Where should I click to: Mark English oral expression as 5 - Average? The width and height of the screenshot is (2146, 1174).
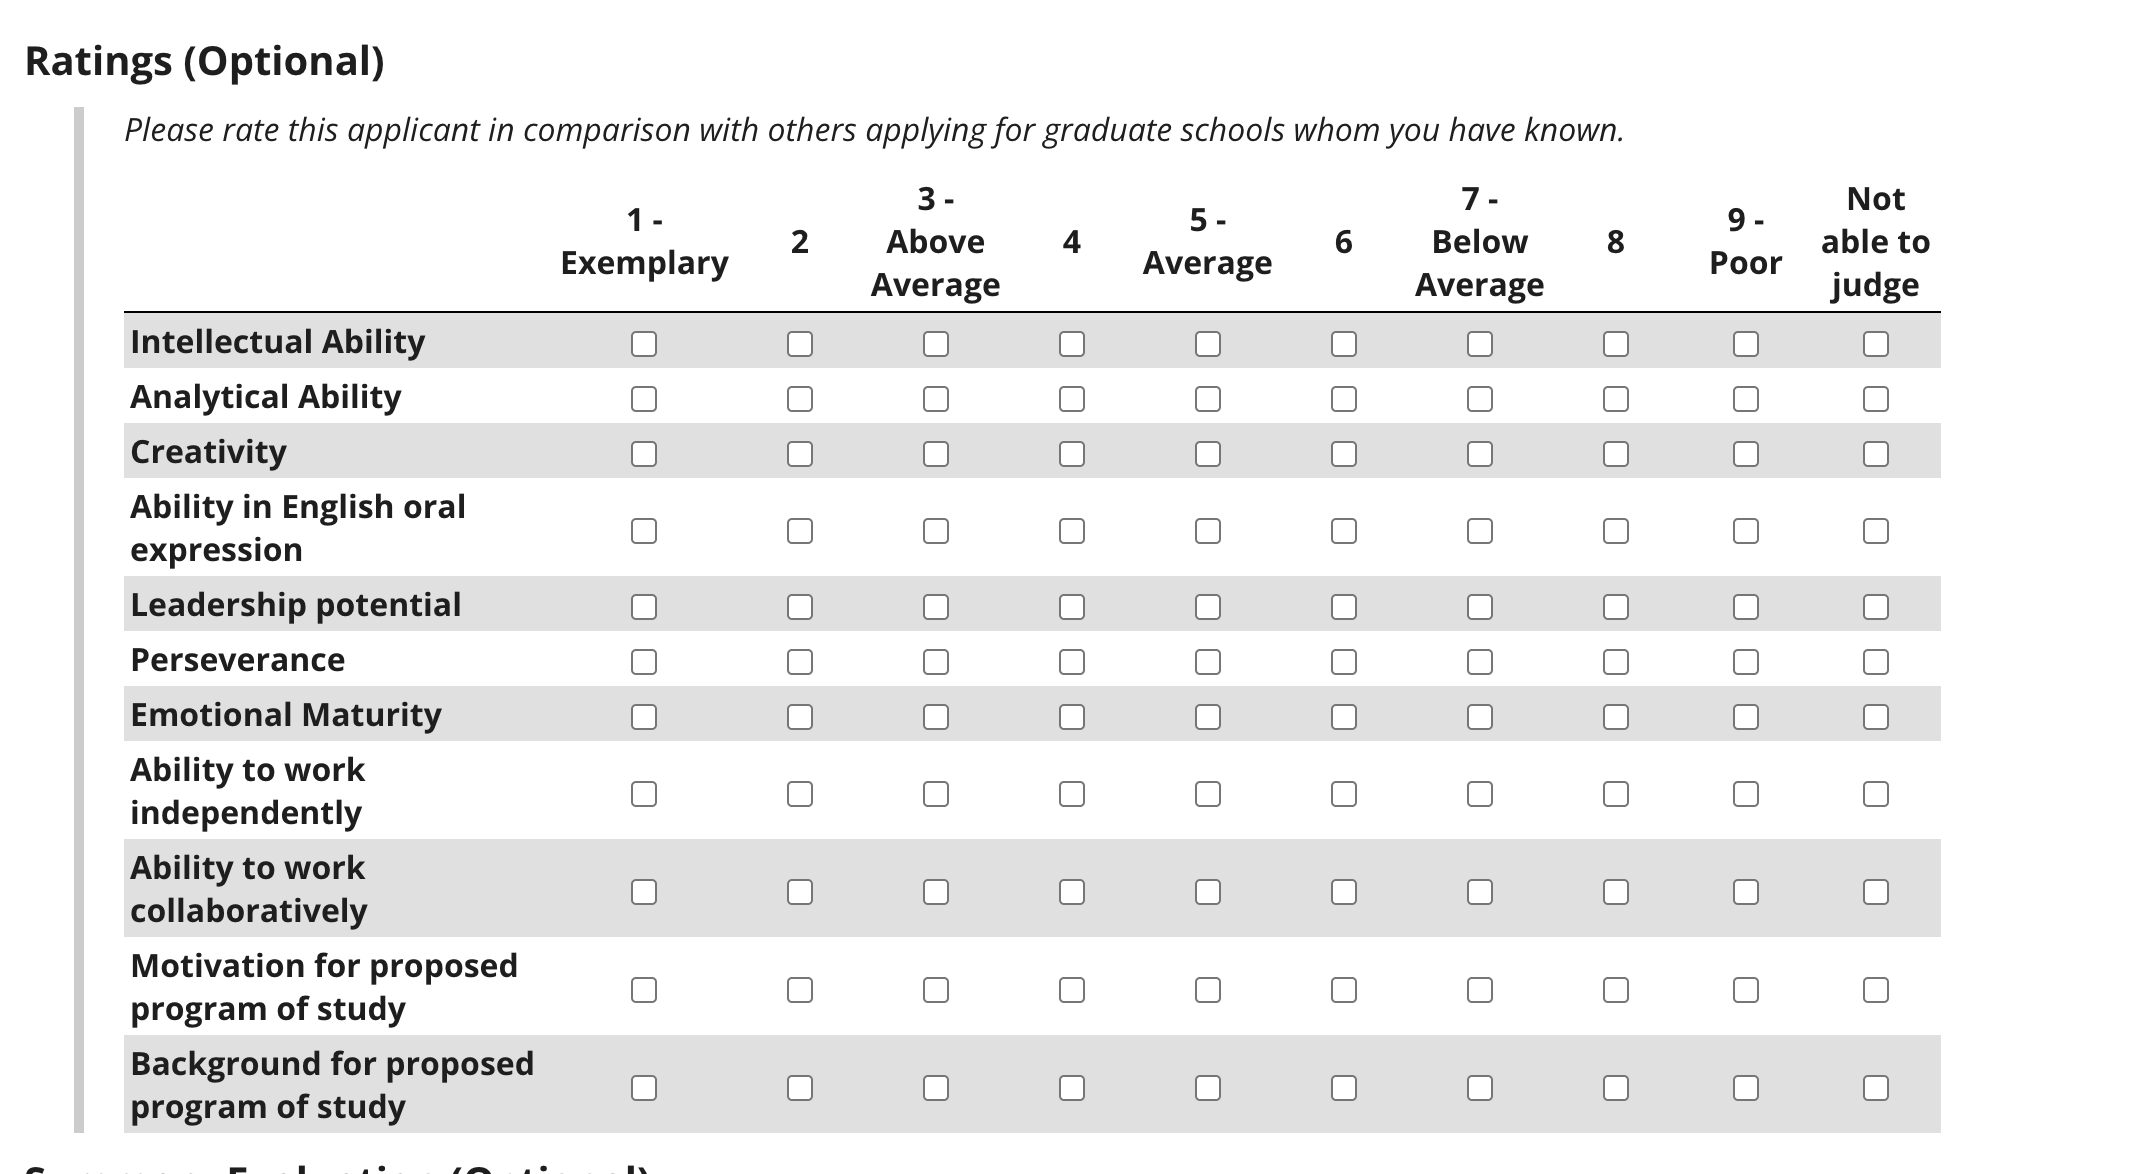tap(1208, 531)
